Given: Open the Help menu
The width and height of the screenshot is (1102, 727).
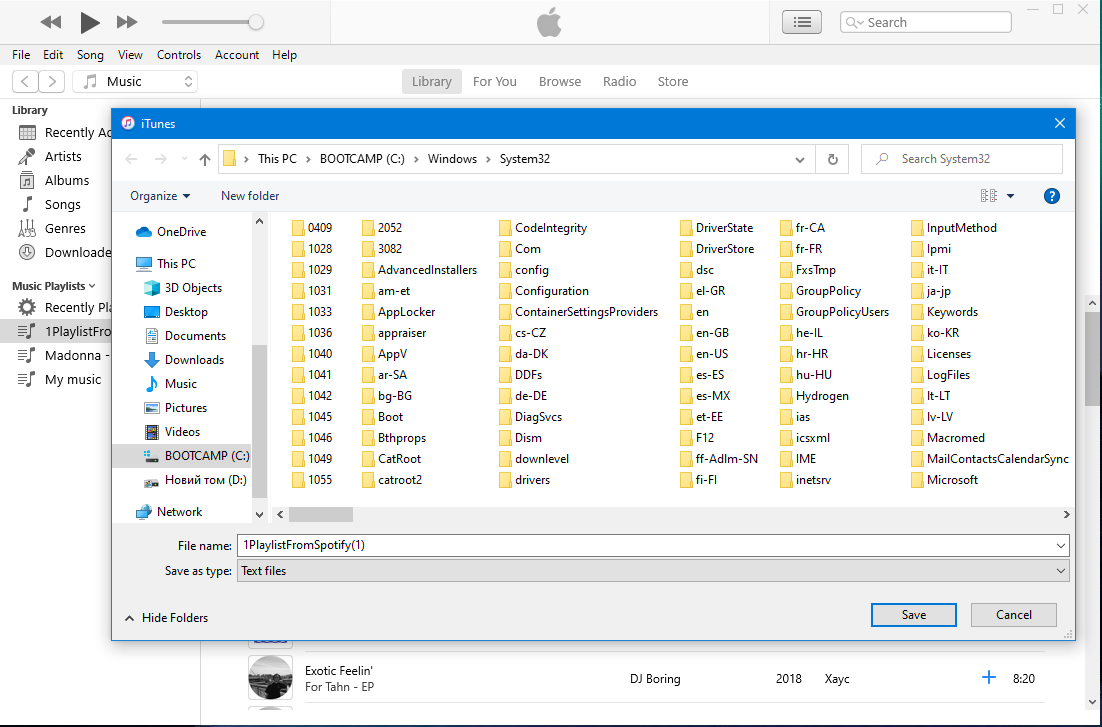Looking at the screenshot, I should [285, 55].
